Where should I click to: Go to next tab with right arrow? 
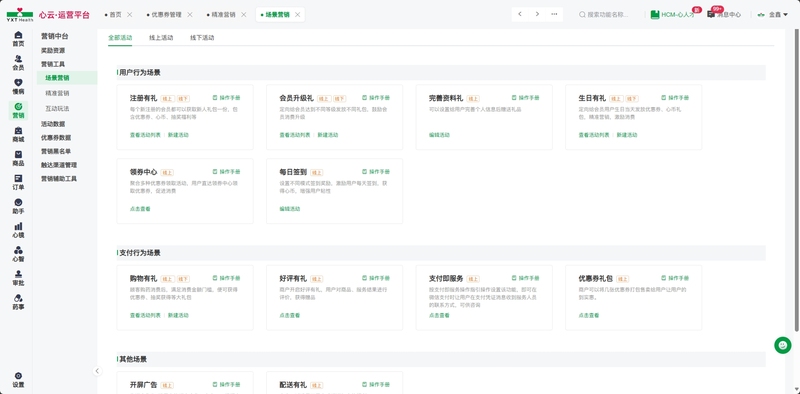pos(537,14)
